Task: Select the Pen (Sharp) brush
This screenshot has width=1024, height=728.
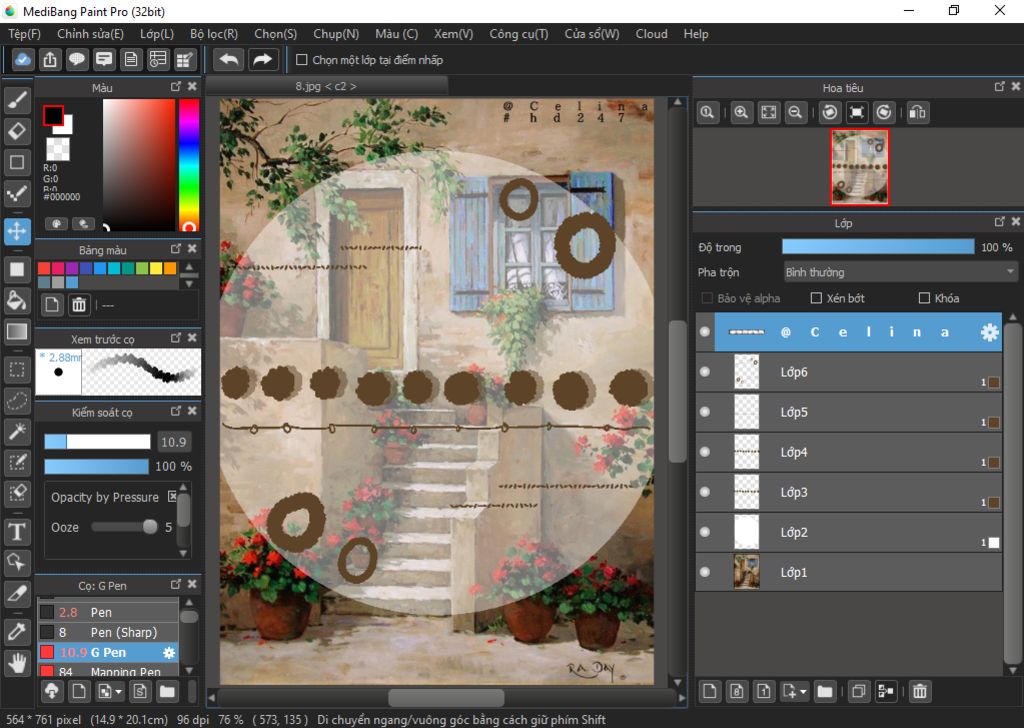Action: tap(108, 632)
